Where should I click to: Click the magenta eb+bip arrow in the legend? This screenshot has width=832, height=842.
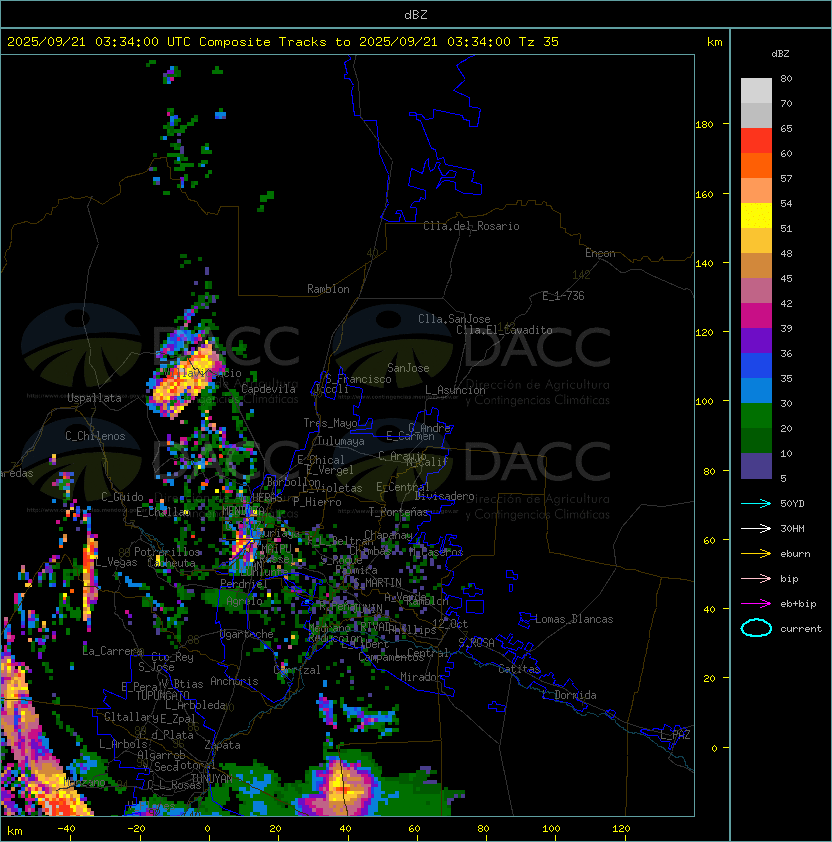(756, 604)
